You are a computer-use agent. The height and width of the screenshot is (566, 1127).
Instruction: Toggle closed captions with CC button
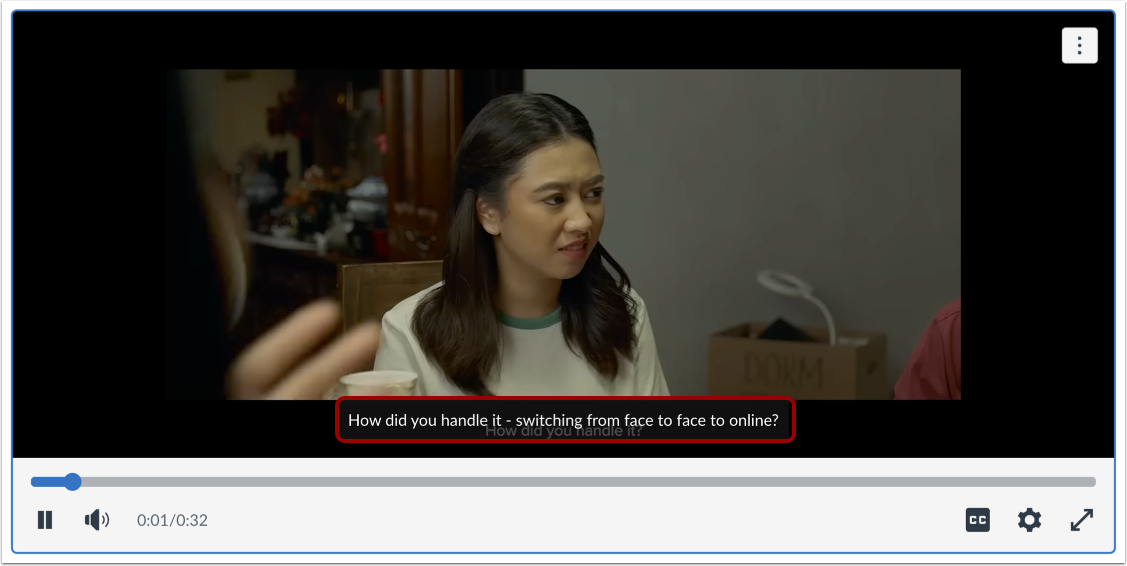click(x=978, y=520)
